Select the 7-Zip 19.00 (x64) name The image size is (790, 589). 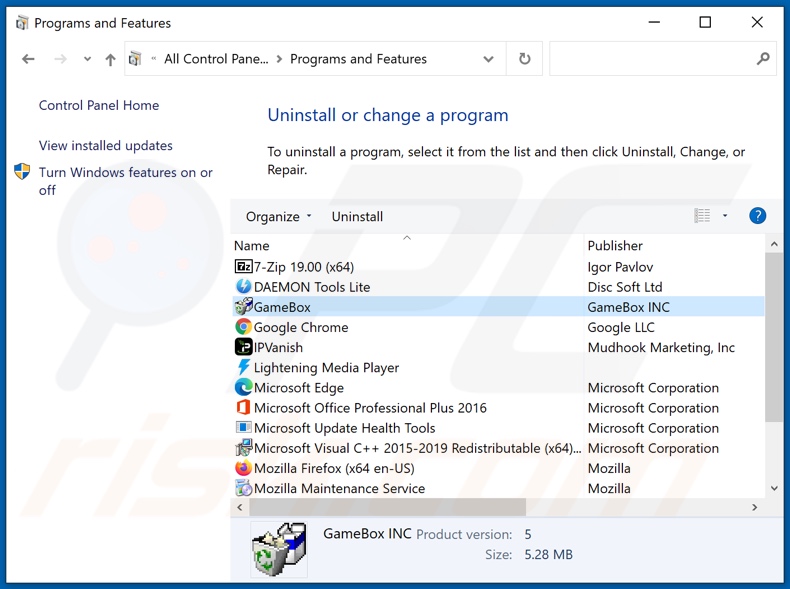[x=304, y=267]
